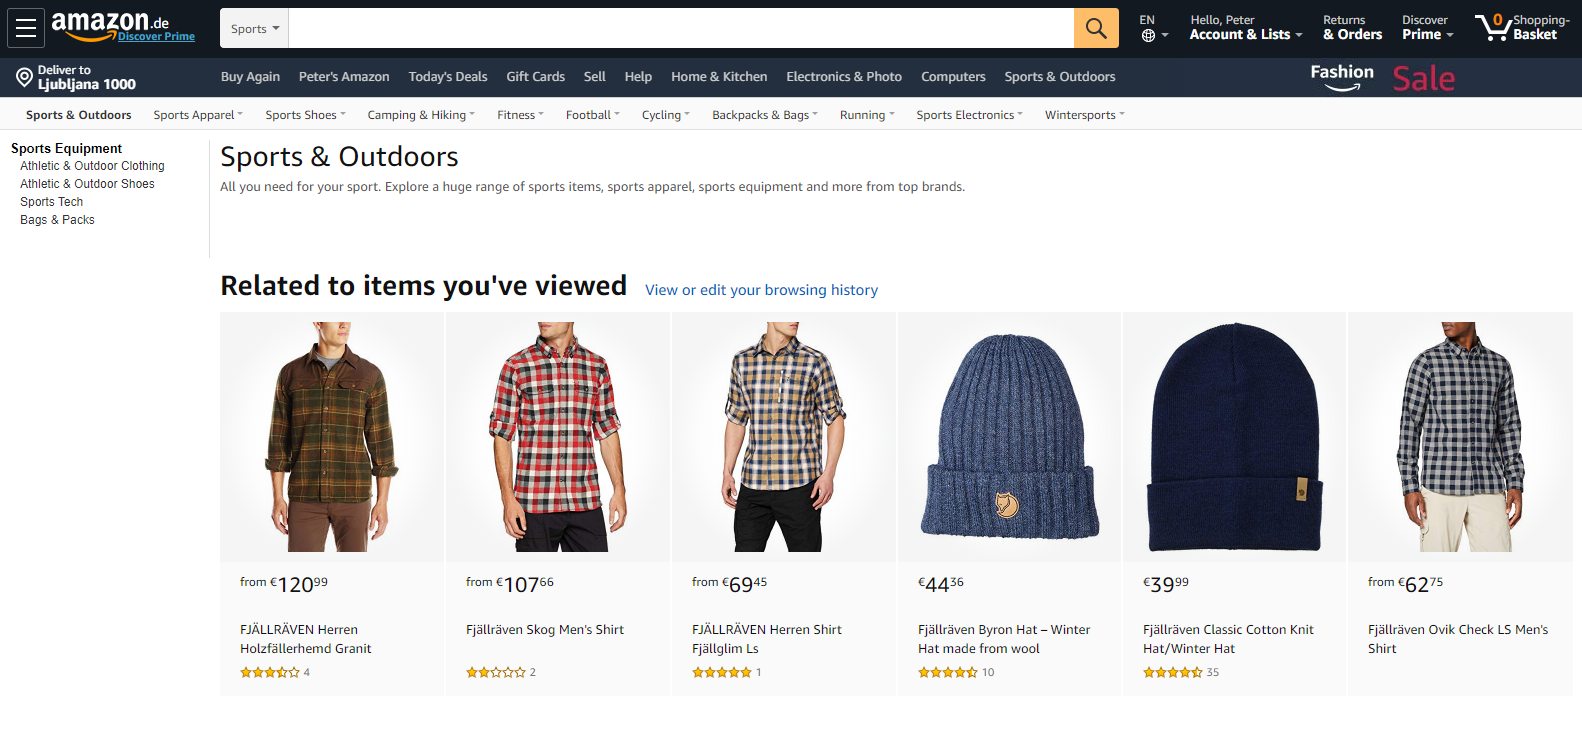The image size is (1582, 733).
Task: Expand the Camping & Hiking submenu
Action: (x=421, y=115)
